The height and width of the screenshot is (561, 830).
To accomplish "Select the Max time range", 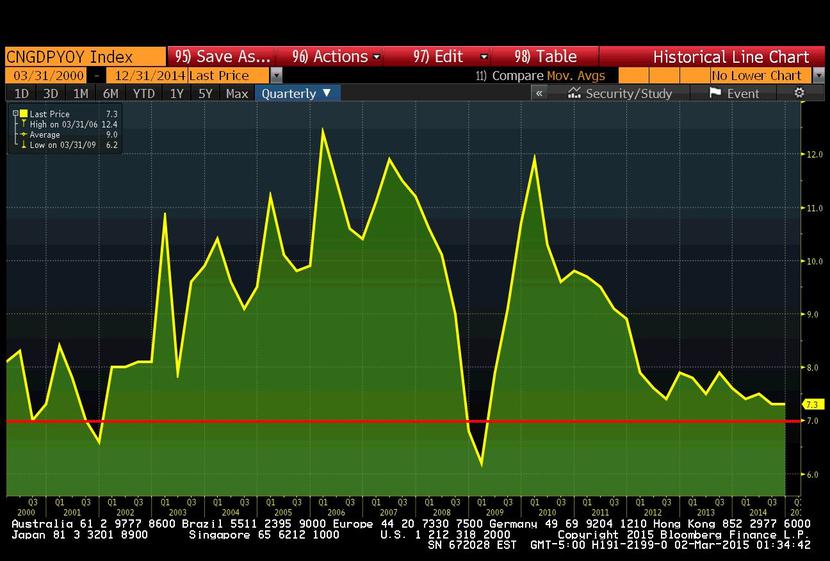I will pyautogui.click(x=237, y=93).
